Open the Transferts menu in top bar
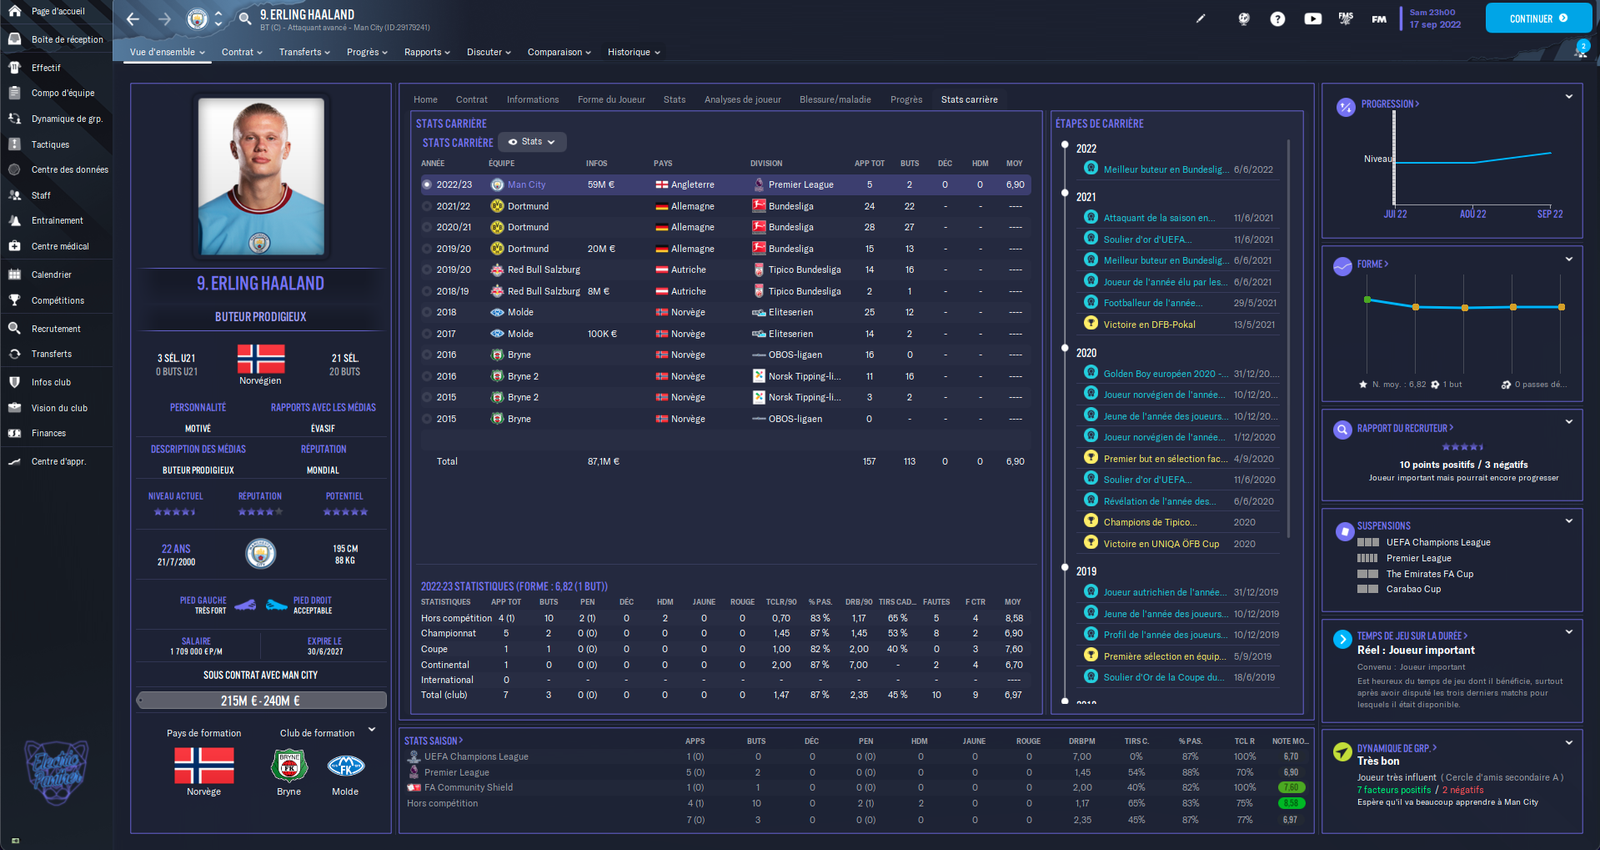The image size is (1600, 850). [x=304, y=52]
